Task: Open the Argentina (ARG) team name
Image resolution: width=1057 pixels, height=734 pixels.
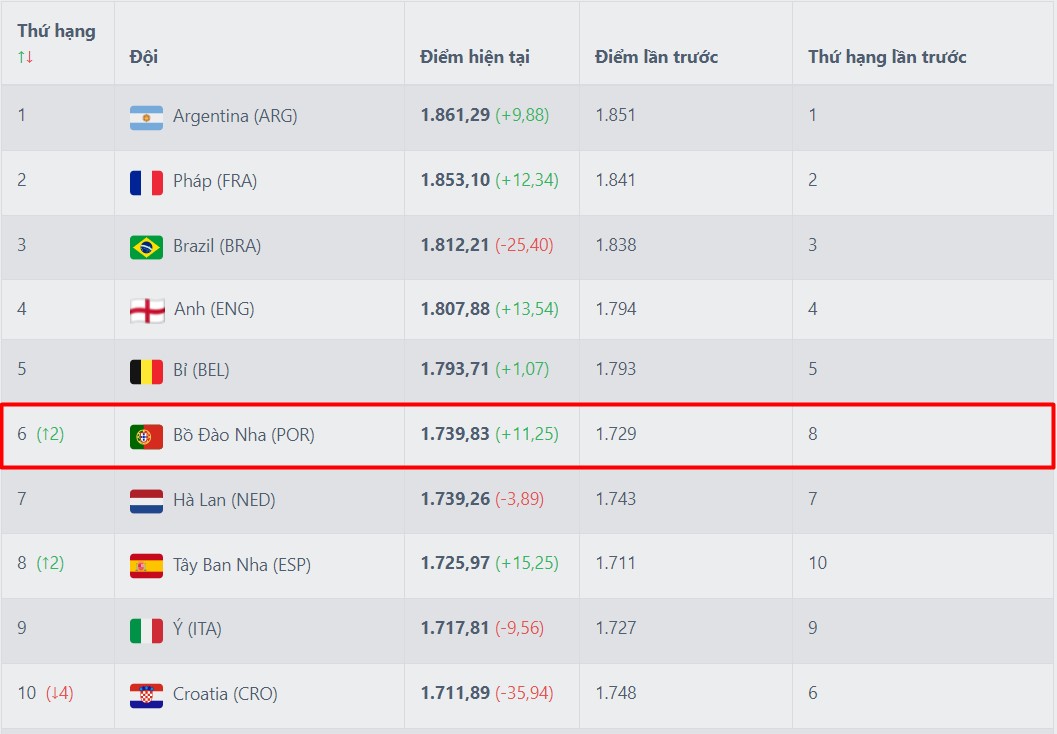Action: [x=235, y=116]
